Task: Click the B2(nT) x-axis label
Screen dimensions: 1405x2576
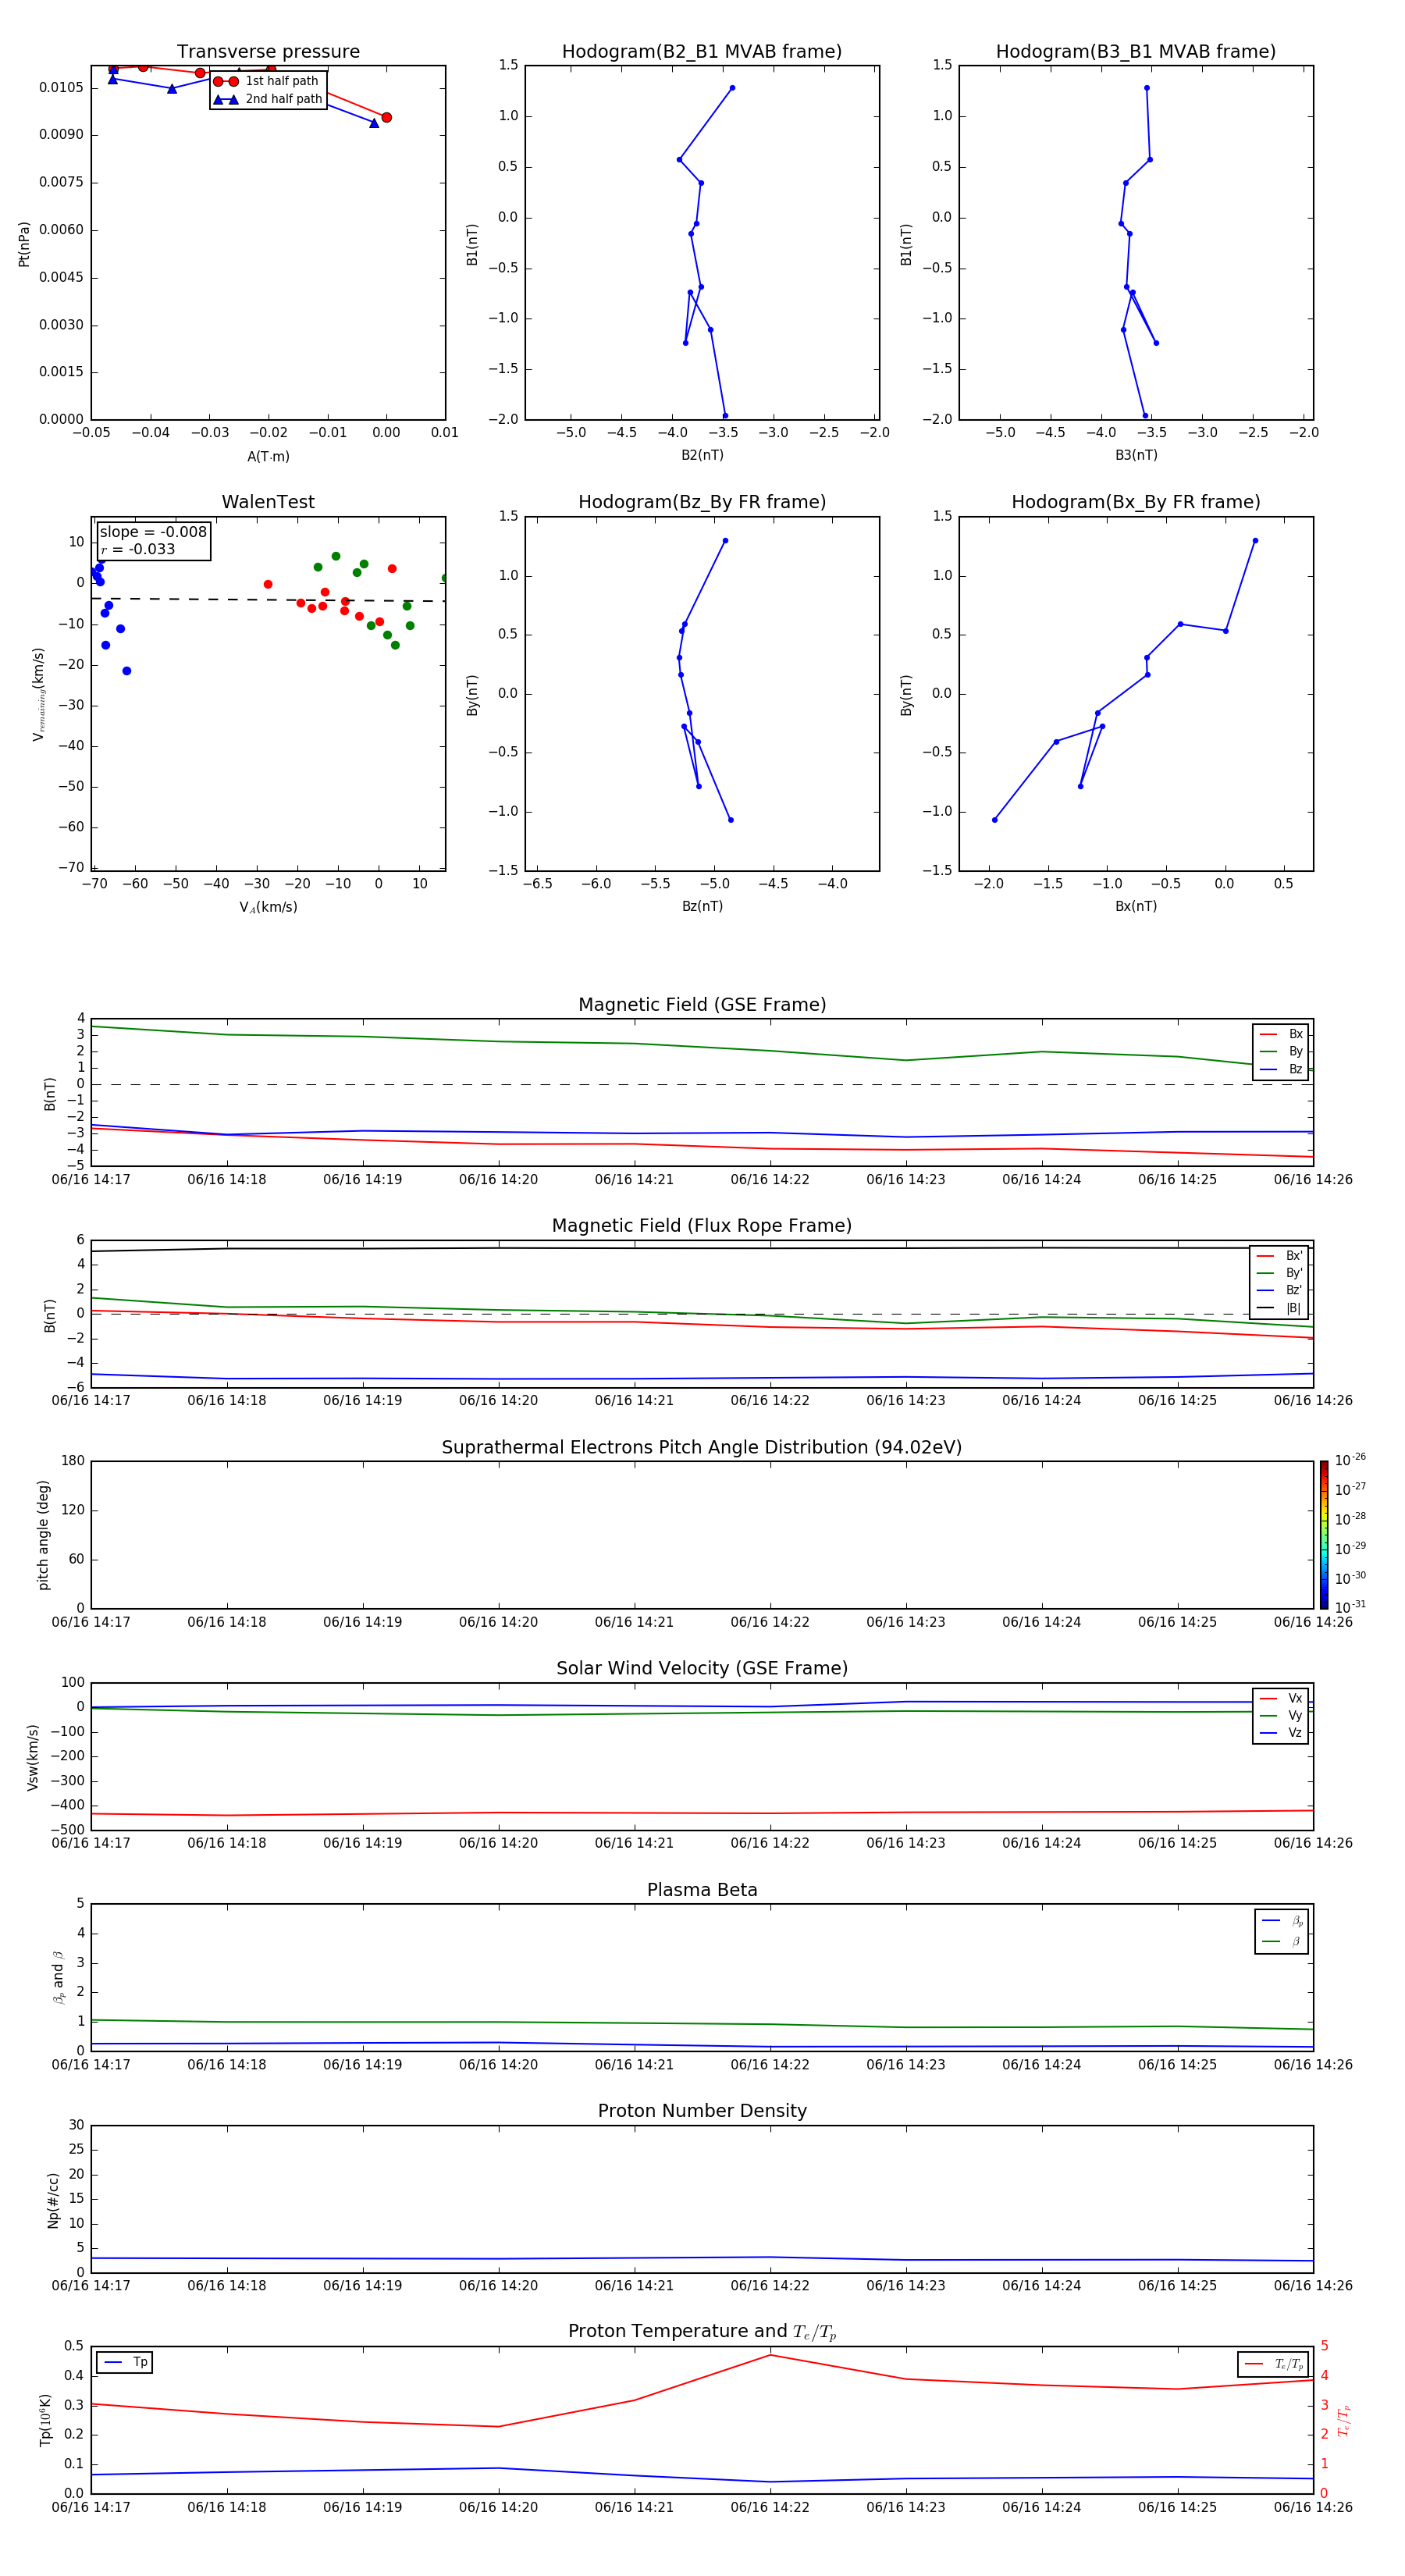Action: pos(702,455)
